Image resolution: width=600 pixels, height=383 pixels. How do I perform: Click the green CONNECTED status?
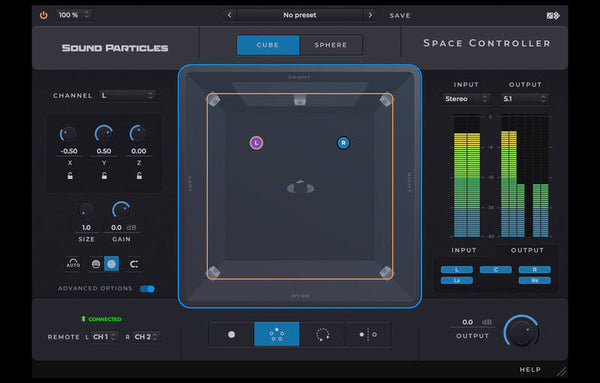click(x=101, y=319)
